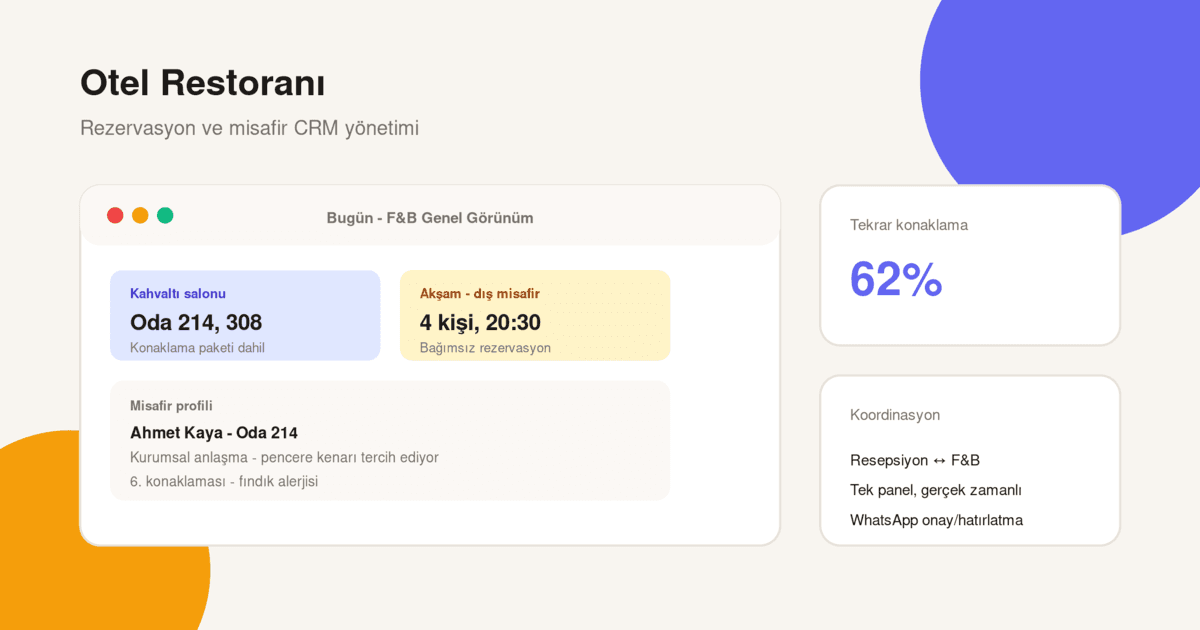Image resolution: width=1200 pixels, height=630 pixels.
Task: Click the orange window dot
Action: (140, 215)
